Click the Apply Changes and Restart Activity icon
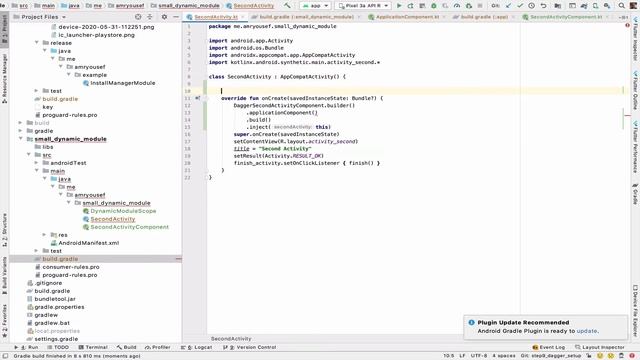 click(411, 6)
